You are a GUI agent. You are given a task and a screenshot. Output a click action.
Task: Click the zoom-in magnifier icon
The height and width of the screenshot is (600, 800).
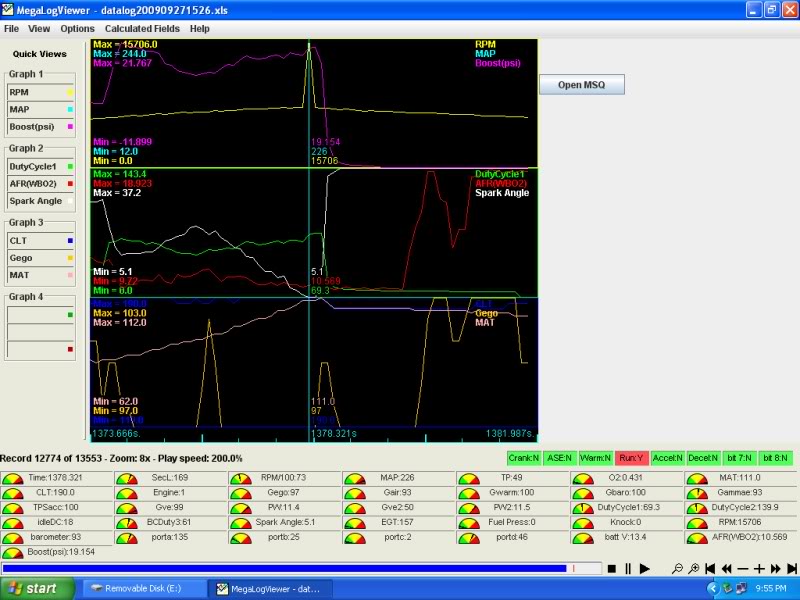point(696,568)
